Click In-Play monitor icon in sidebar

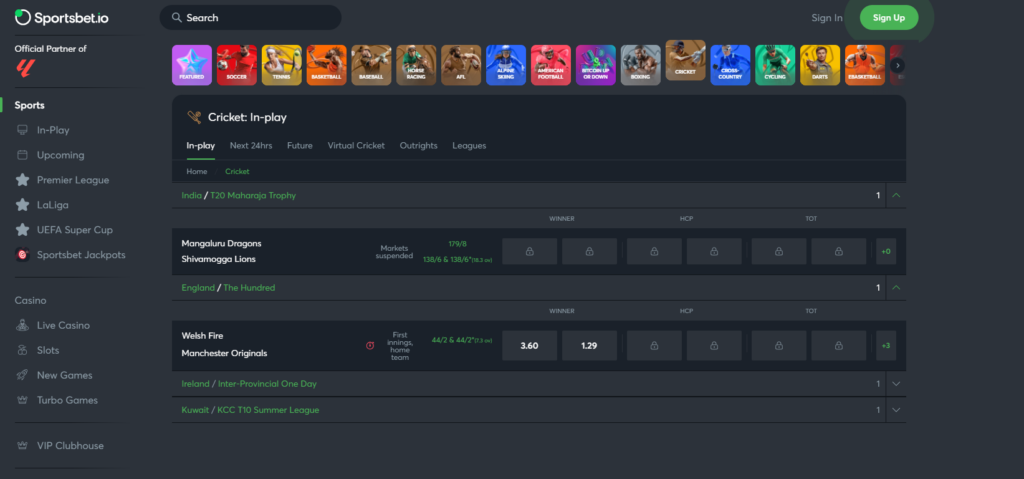(x=22, y=130)
